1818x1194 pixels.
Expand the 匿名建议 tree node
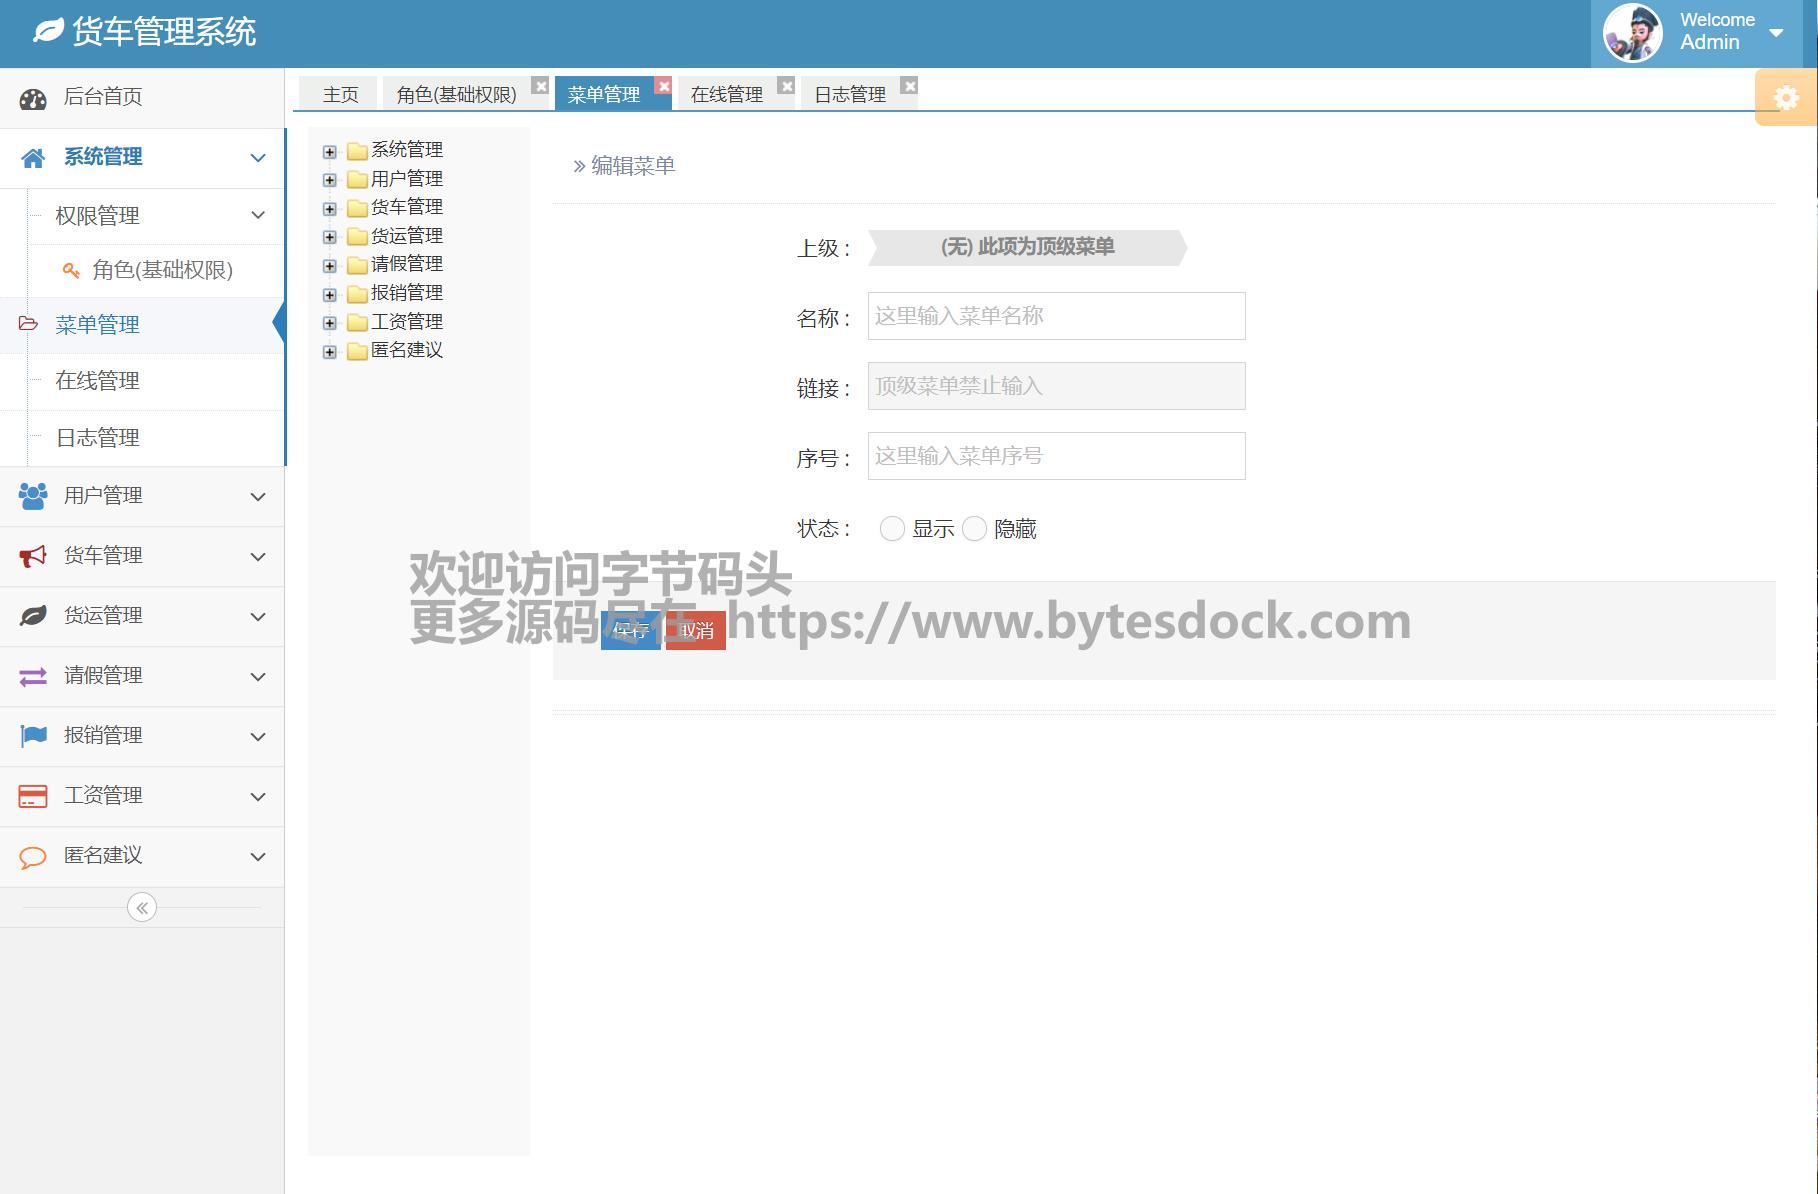pos(330,352)
